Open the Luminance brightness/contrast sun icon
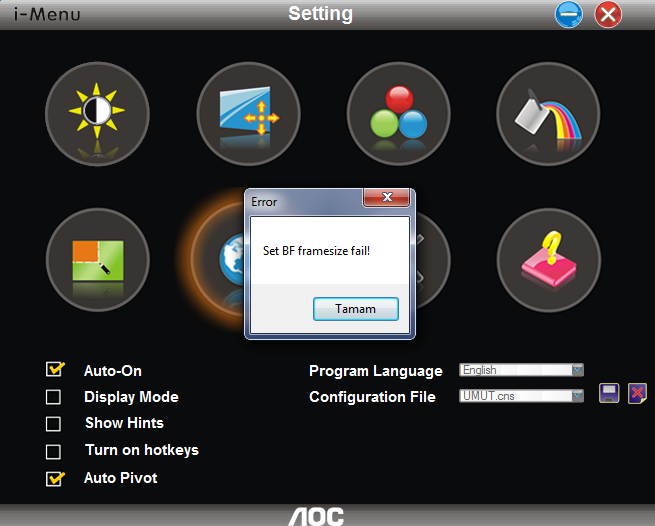Image resolution: width=655 pixels, height=526 pixels. tap(97, 114)
